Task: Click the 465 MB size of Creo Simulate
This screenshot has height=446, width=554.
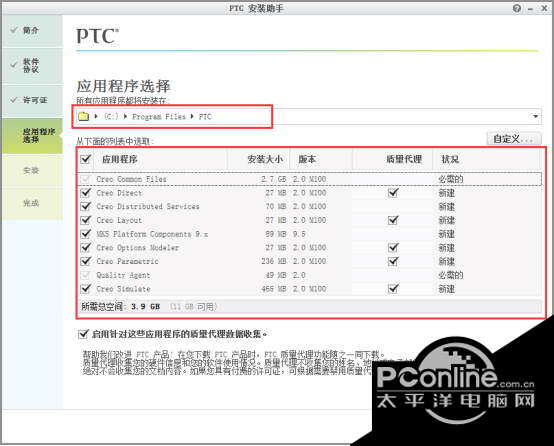Action: [274, 289]
